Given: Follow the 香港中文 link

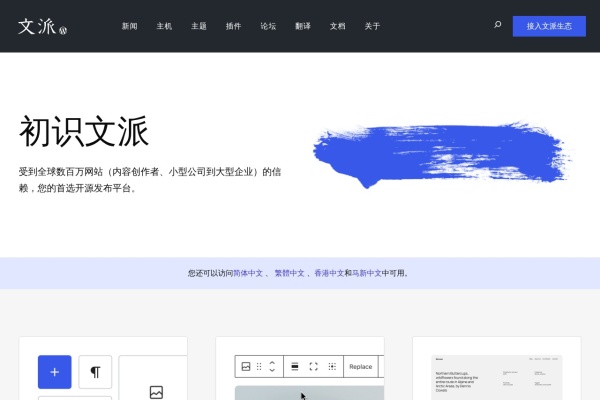Looking at the screenshot, I should (x=329, y=273).
